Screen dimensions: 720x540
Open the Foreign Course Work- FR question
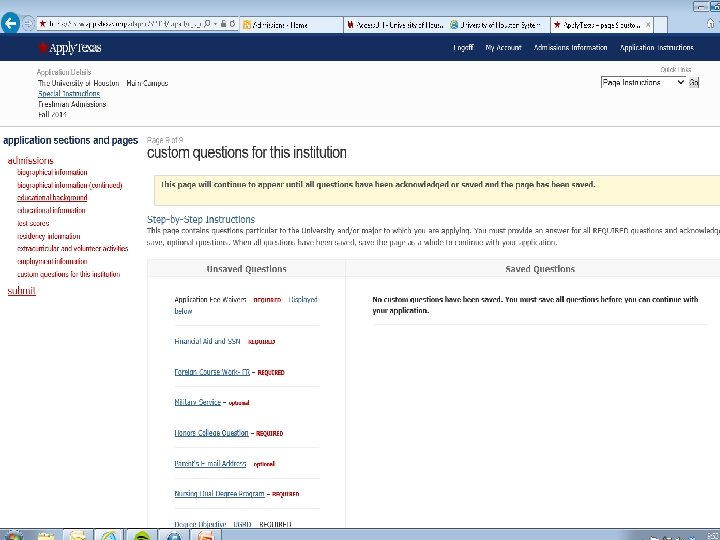(x=212, y=372)
